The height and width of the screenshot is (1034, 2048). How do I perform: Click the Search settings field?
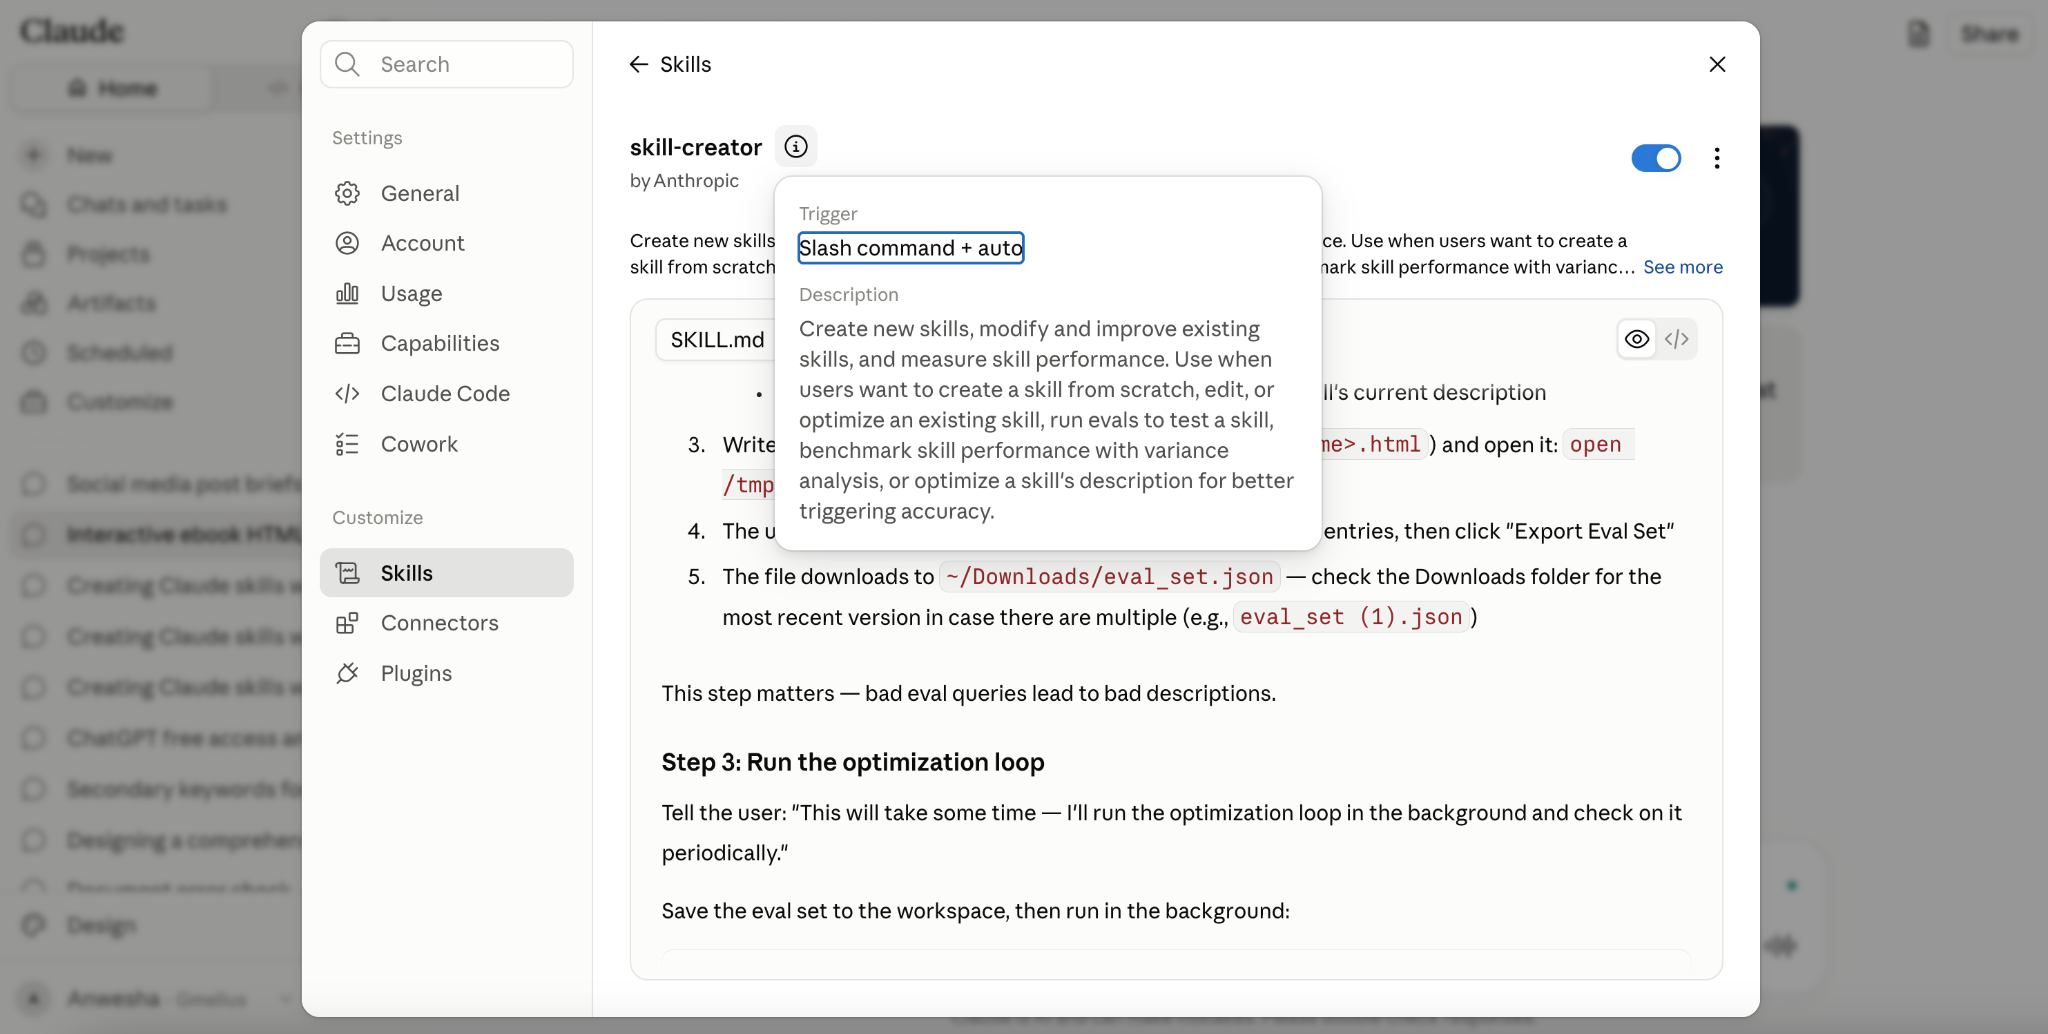click(447, 64)
